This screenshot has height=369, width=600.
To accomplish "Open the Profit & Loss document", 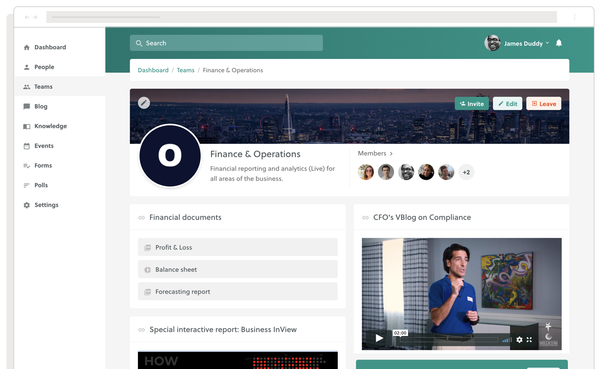I will [238, 247].
